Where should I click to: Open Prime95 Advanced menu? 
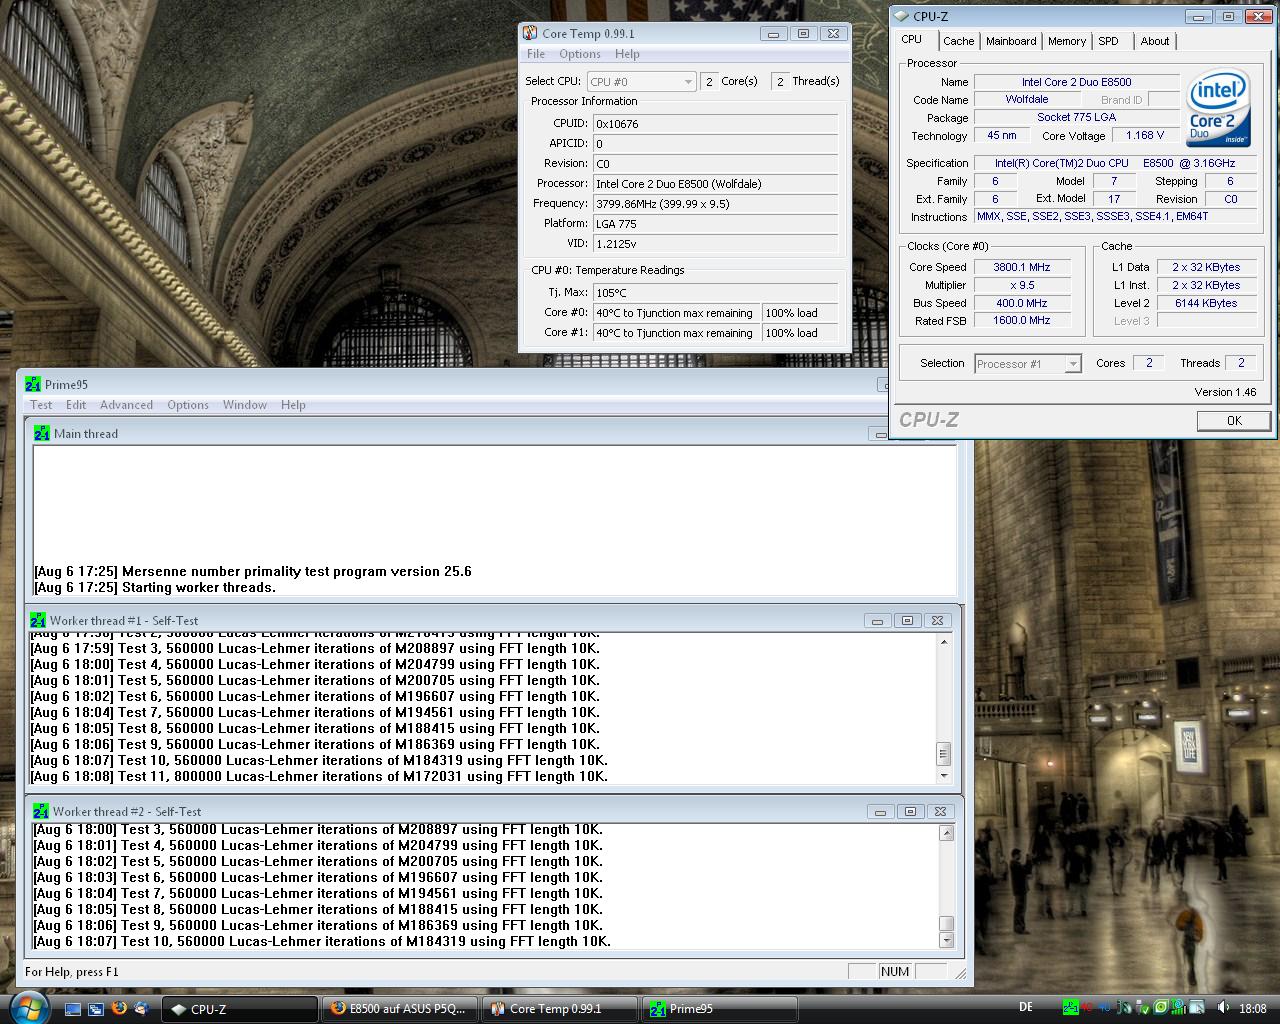tap(126, 405)
